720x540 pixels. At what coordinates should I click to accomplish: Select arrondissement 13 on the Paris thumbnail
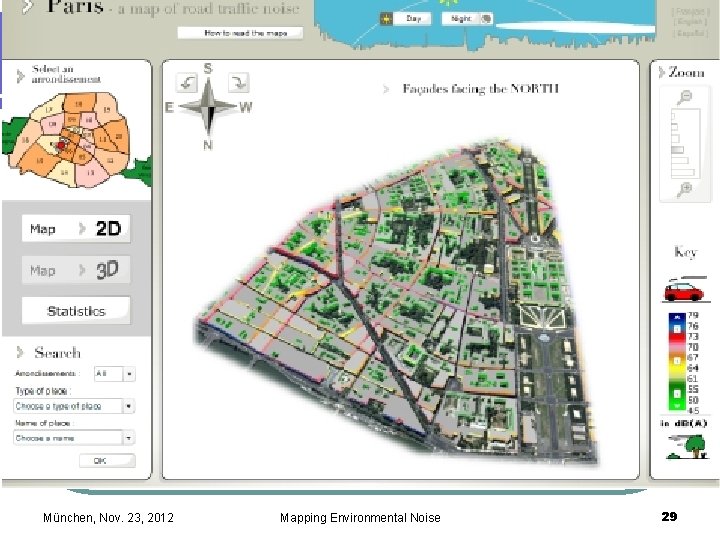90,173
